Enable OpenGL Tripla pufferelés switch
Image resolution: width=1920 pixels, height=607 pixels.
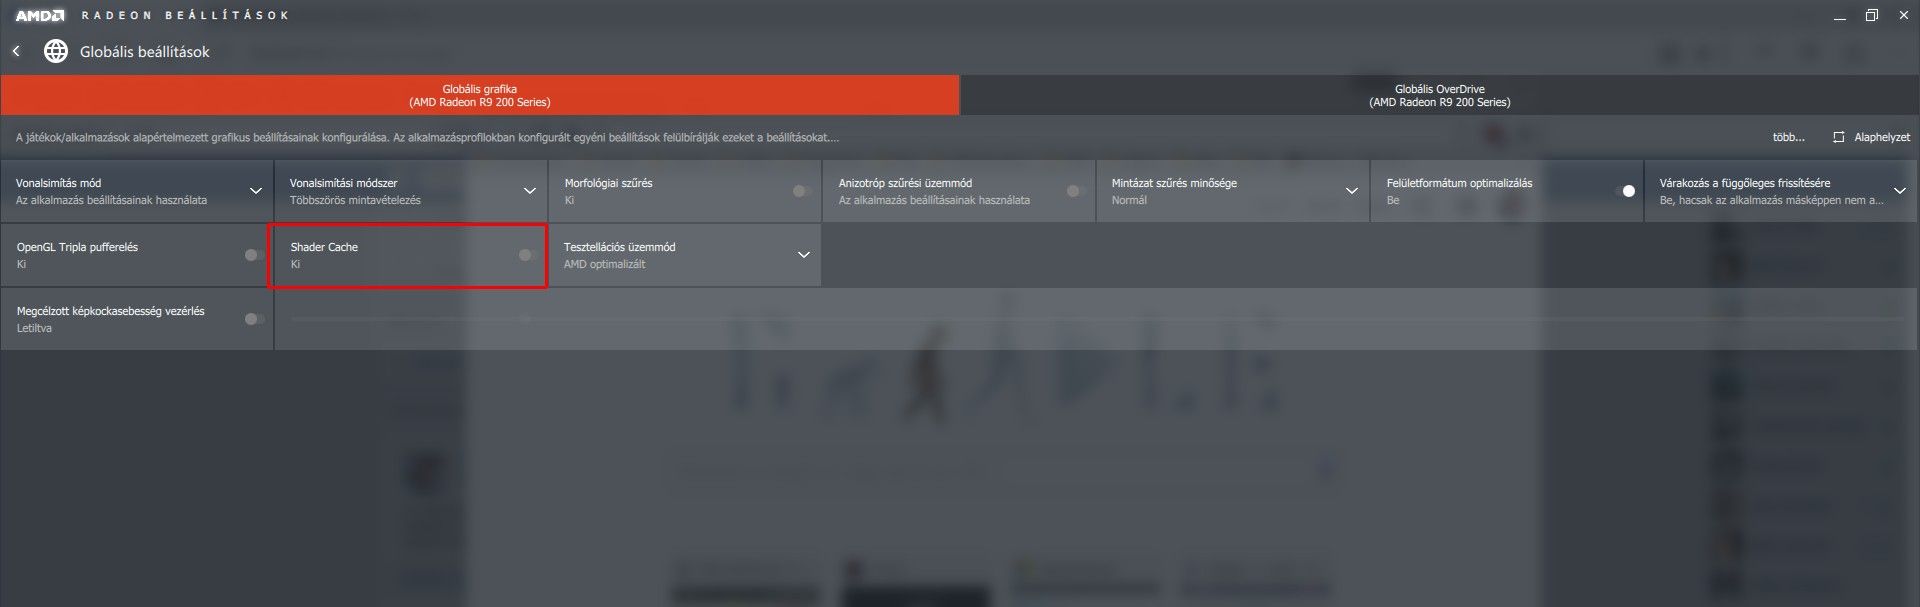254,255
